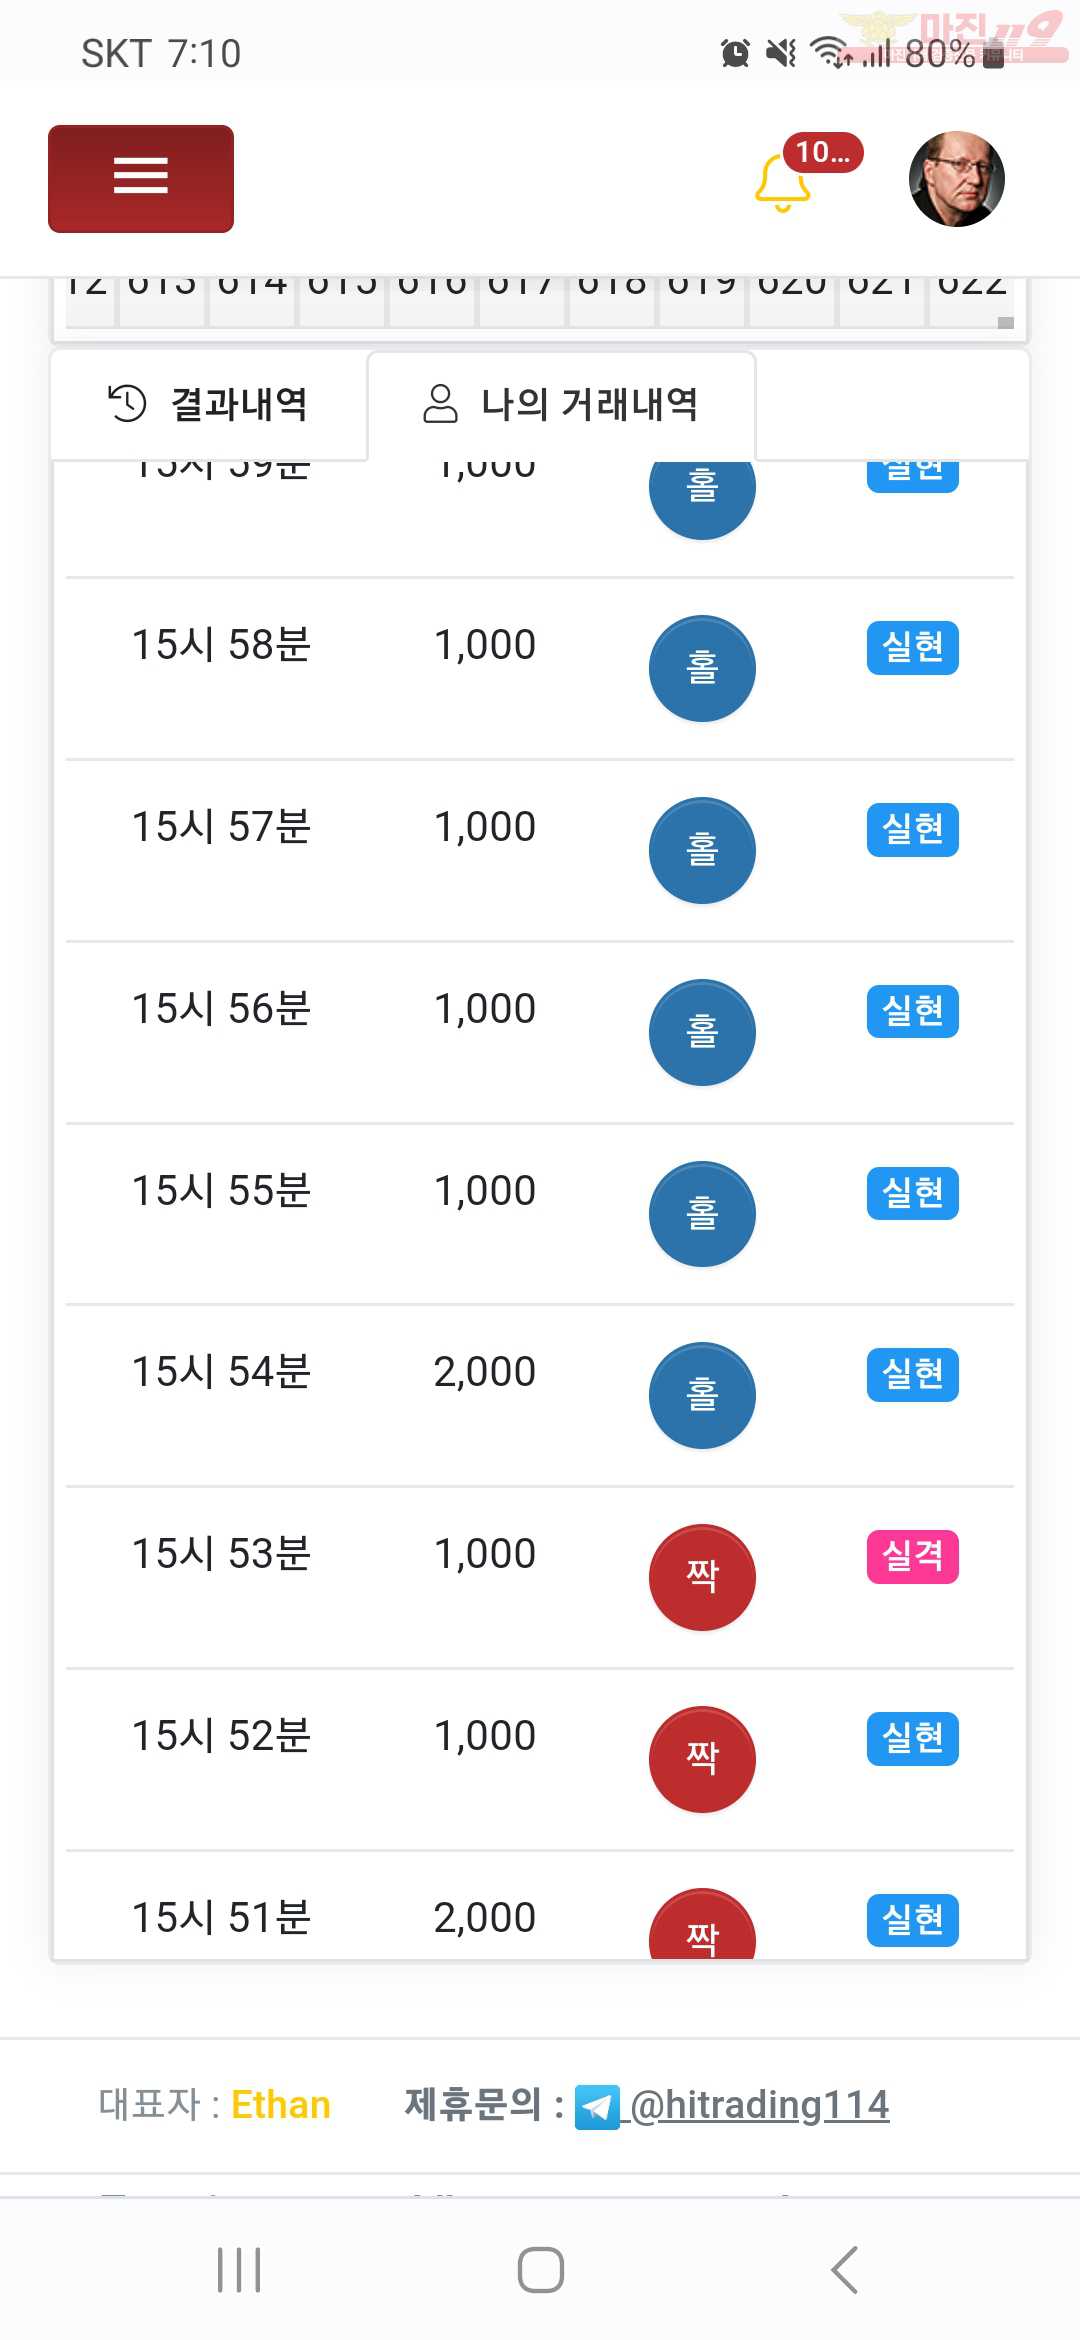1080x2340 pixels.
Task: Click the notification count badge
Action: tap(823, 152)
